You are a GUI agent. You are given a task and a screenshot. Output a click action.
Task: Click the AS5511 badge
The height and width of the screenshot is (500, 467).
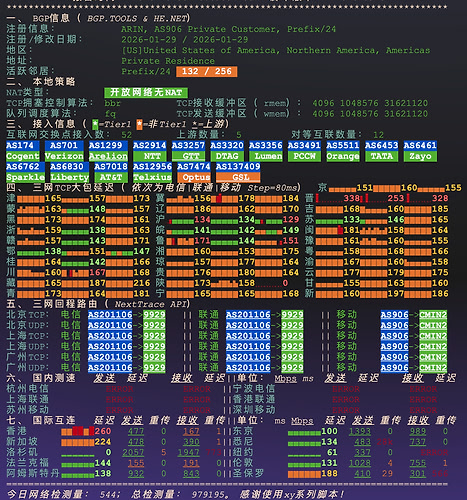coord(343,145)
